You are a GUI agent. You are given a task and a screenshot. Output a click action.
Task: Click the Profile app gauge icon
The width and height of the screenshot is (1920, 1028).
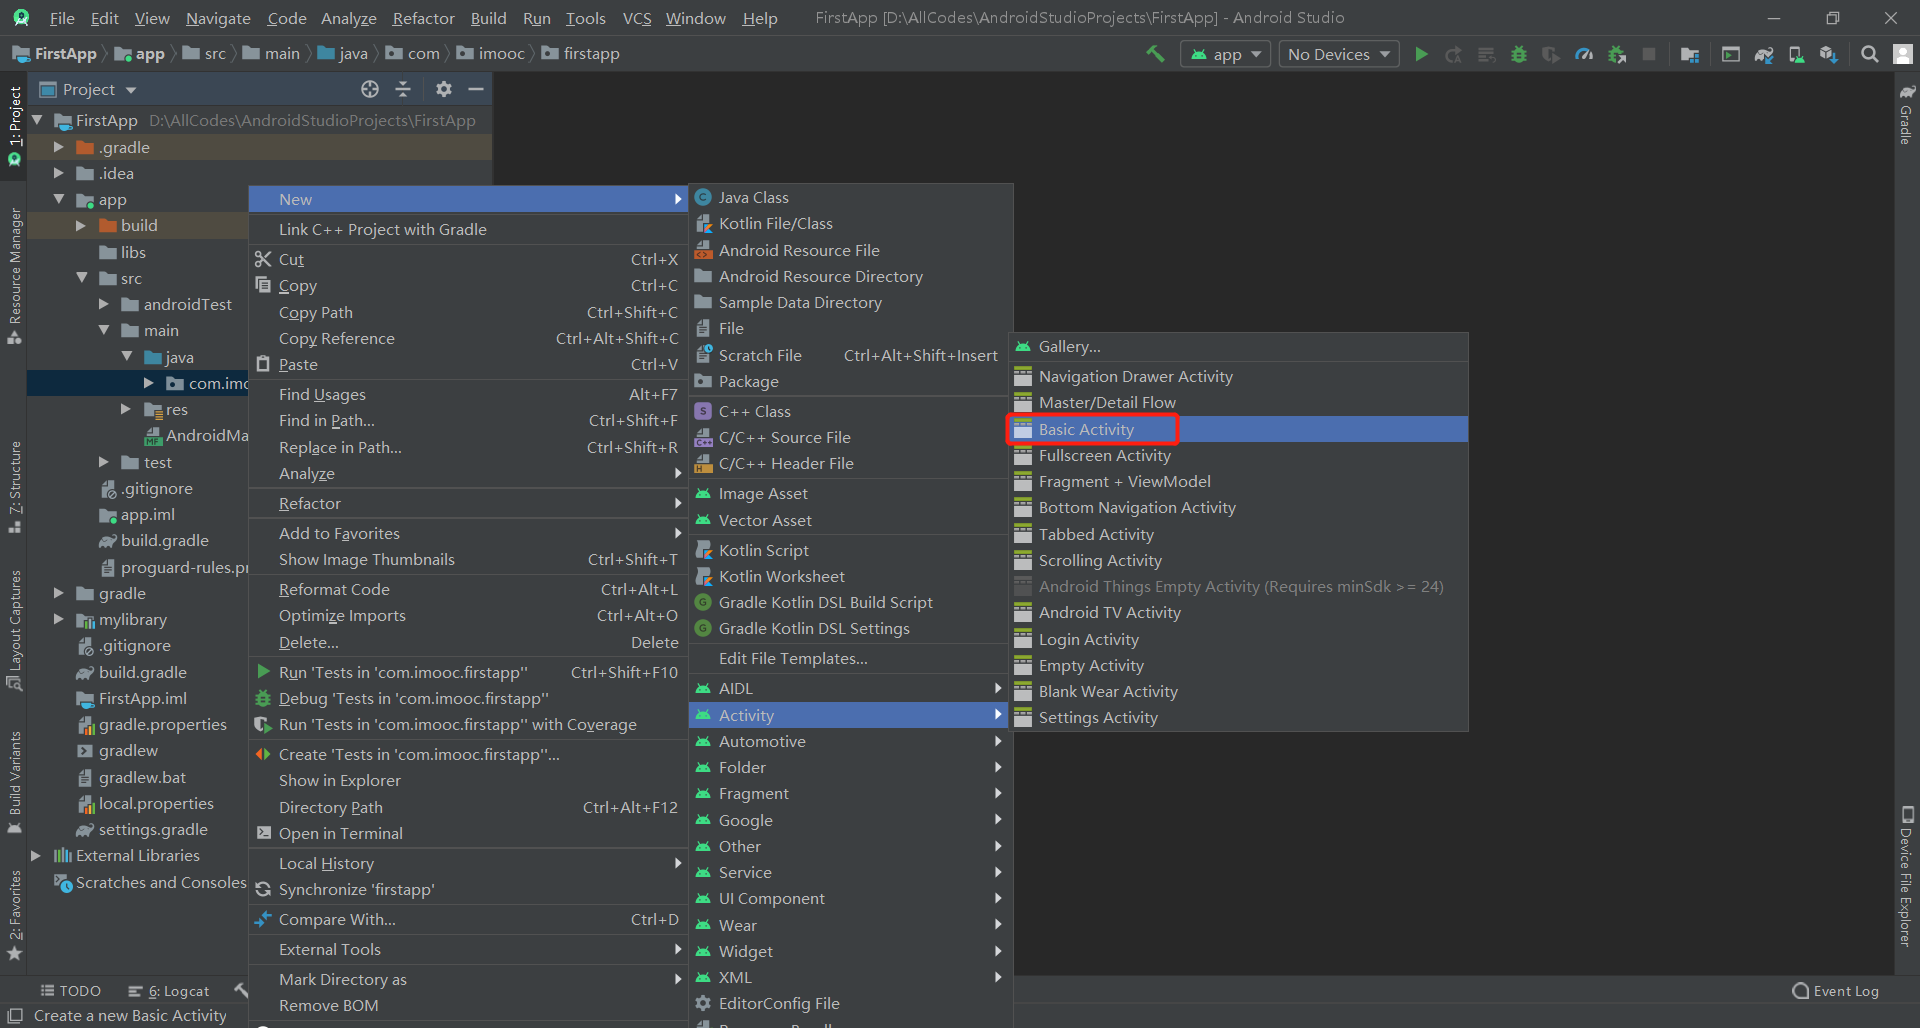coord(1584,54)
